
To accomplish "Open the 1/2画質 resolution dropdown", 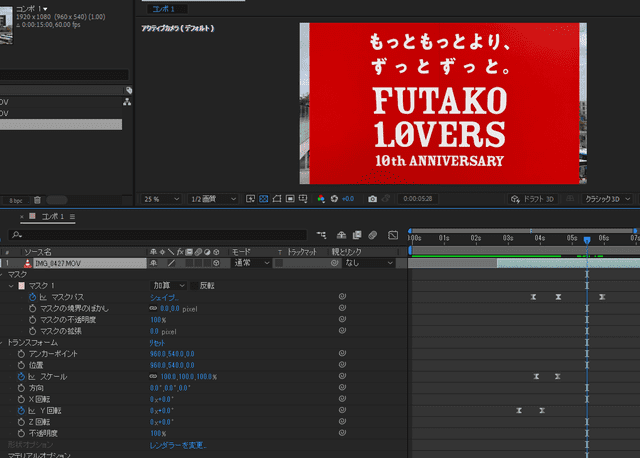I will click(213, 199).
